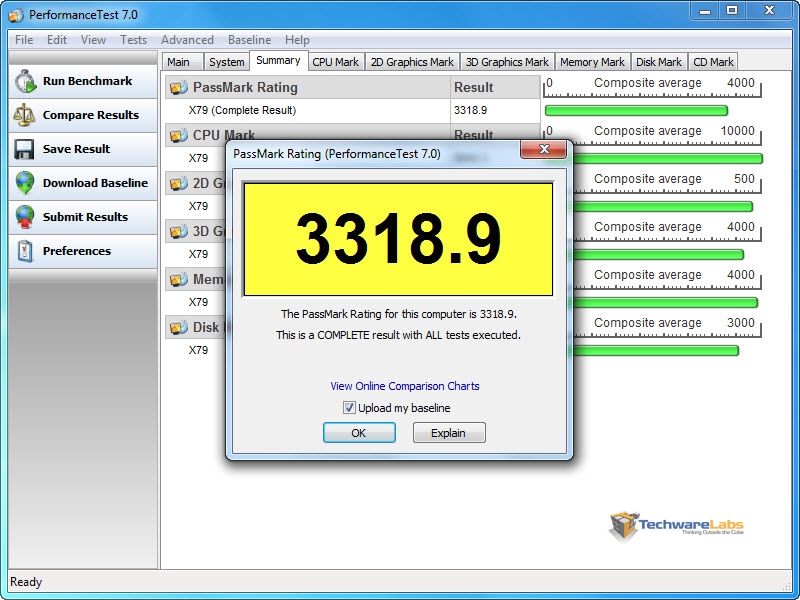This screenshot has width=800, height=600.
Task: Click the Submit Results globe icon
Action: (24, 217)
